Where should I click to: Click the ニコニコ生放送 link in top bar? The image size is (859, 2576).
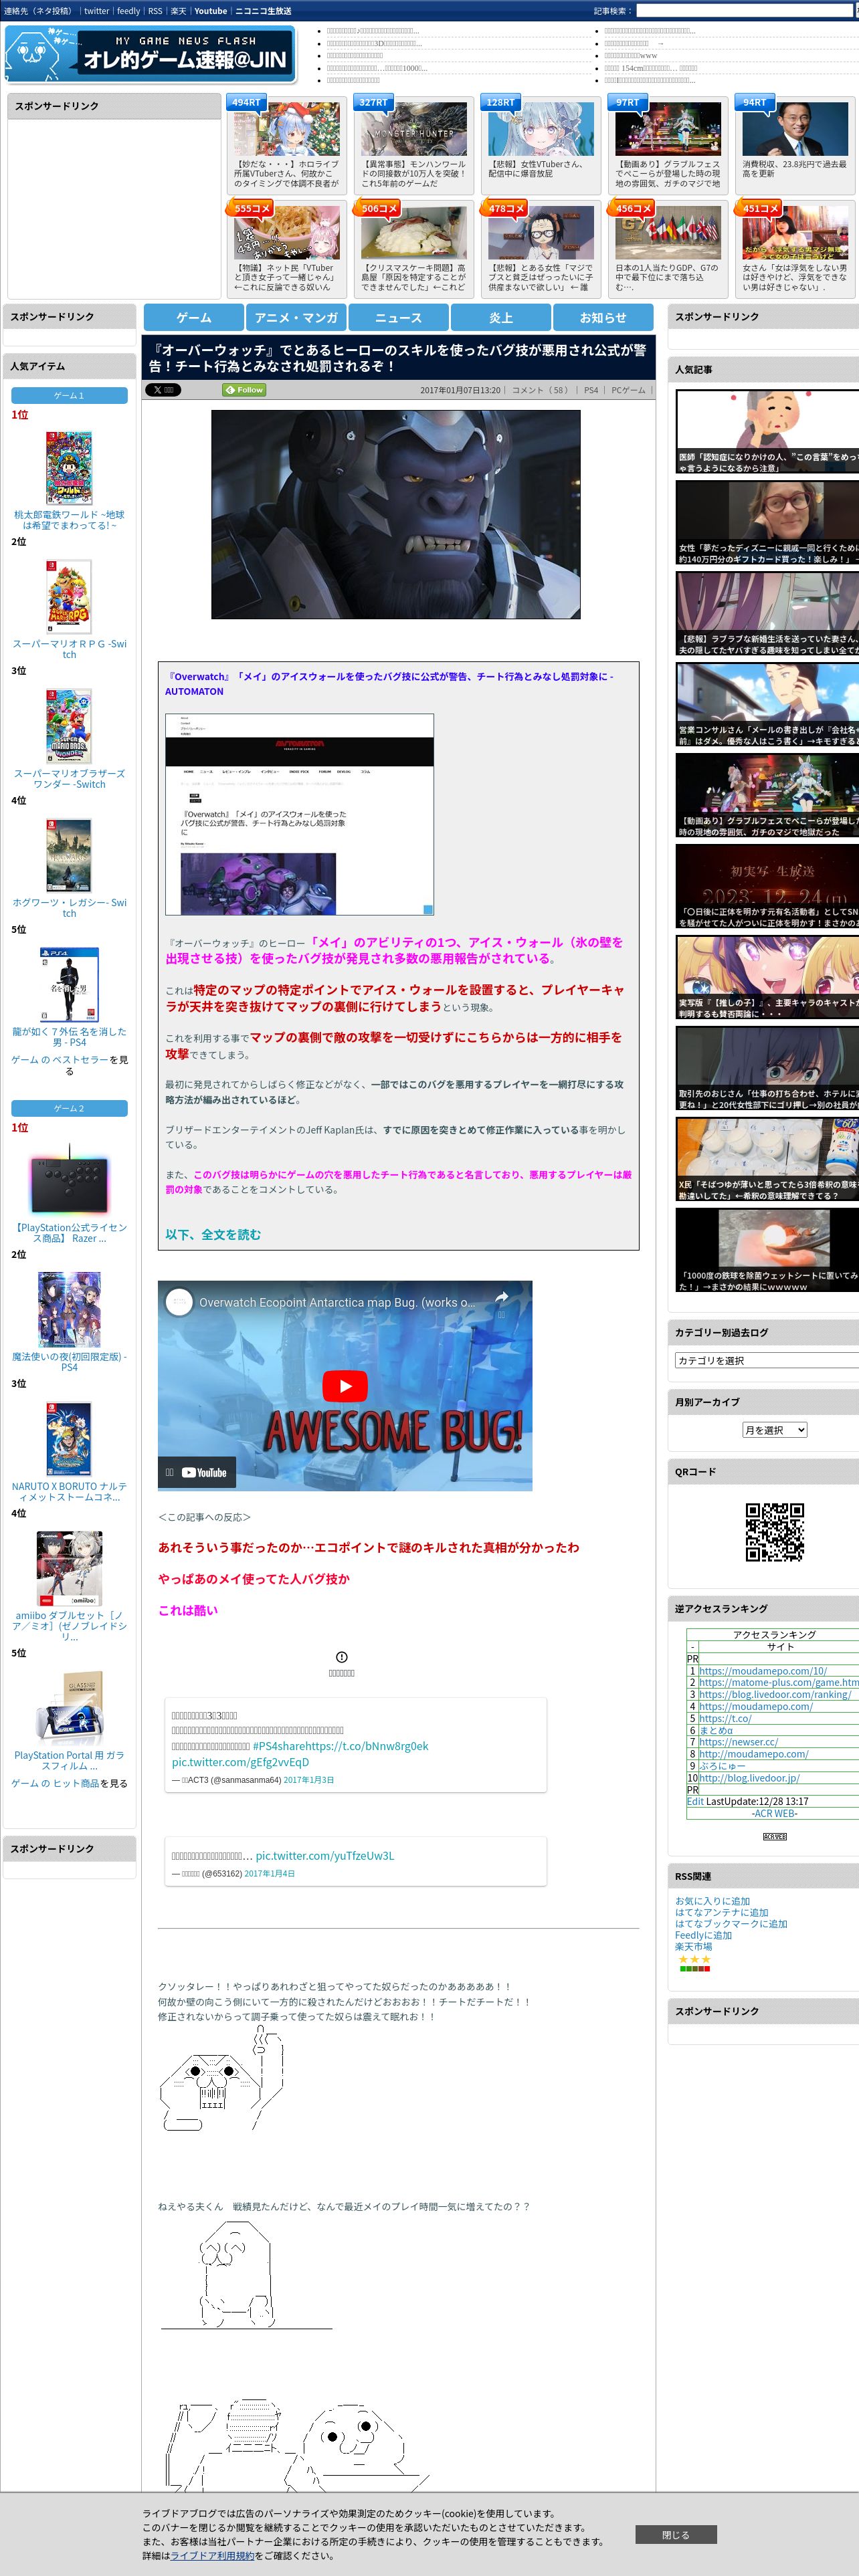(263, 11)
